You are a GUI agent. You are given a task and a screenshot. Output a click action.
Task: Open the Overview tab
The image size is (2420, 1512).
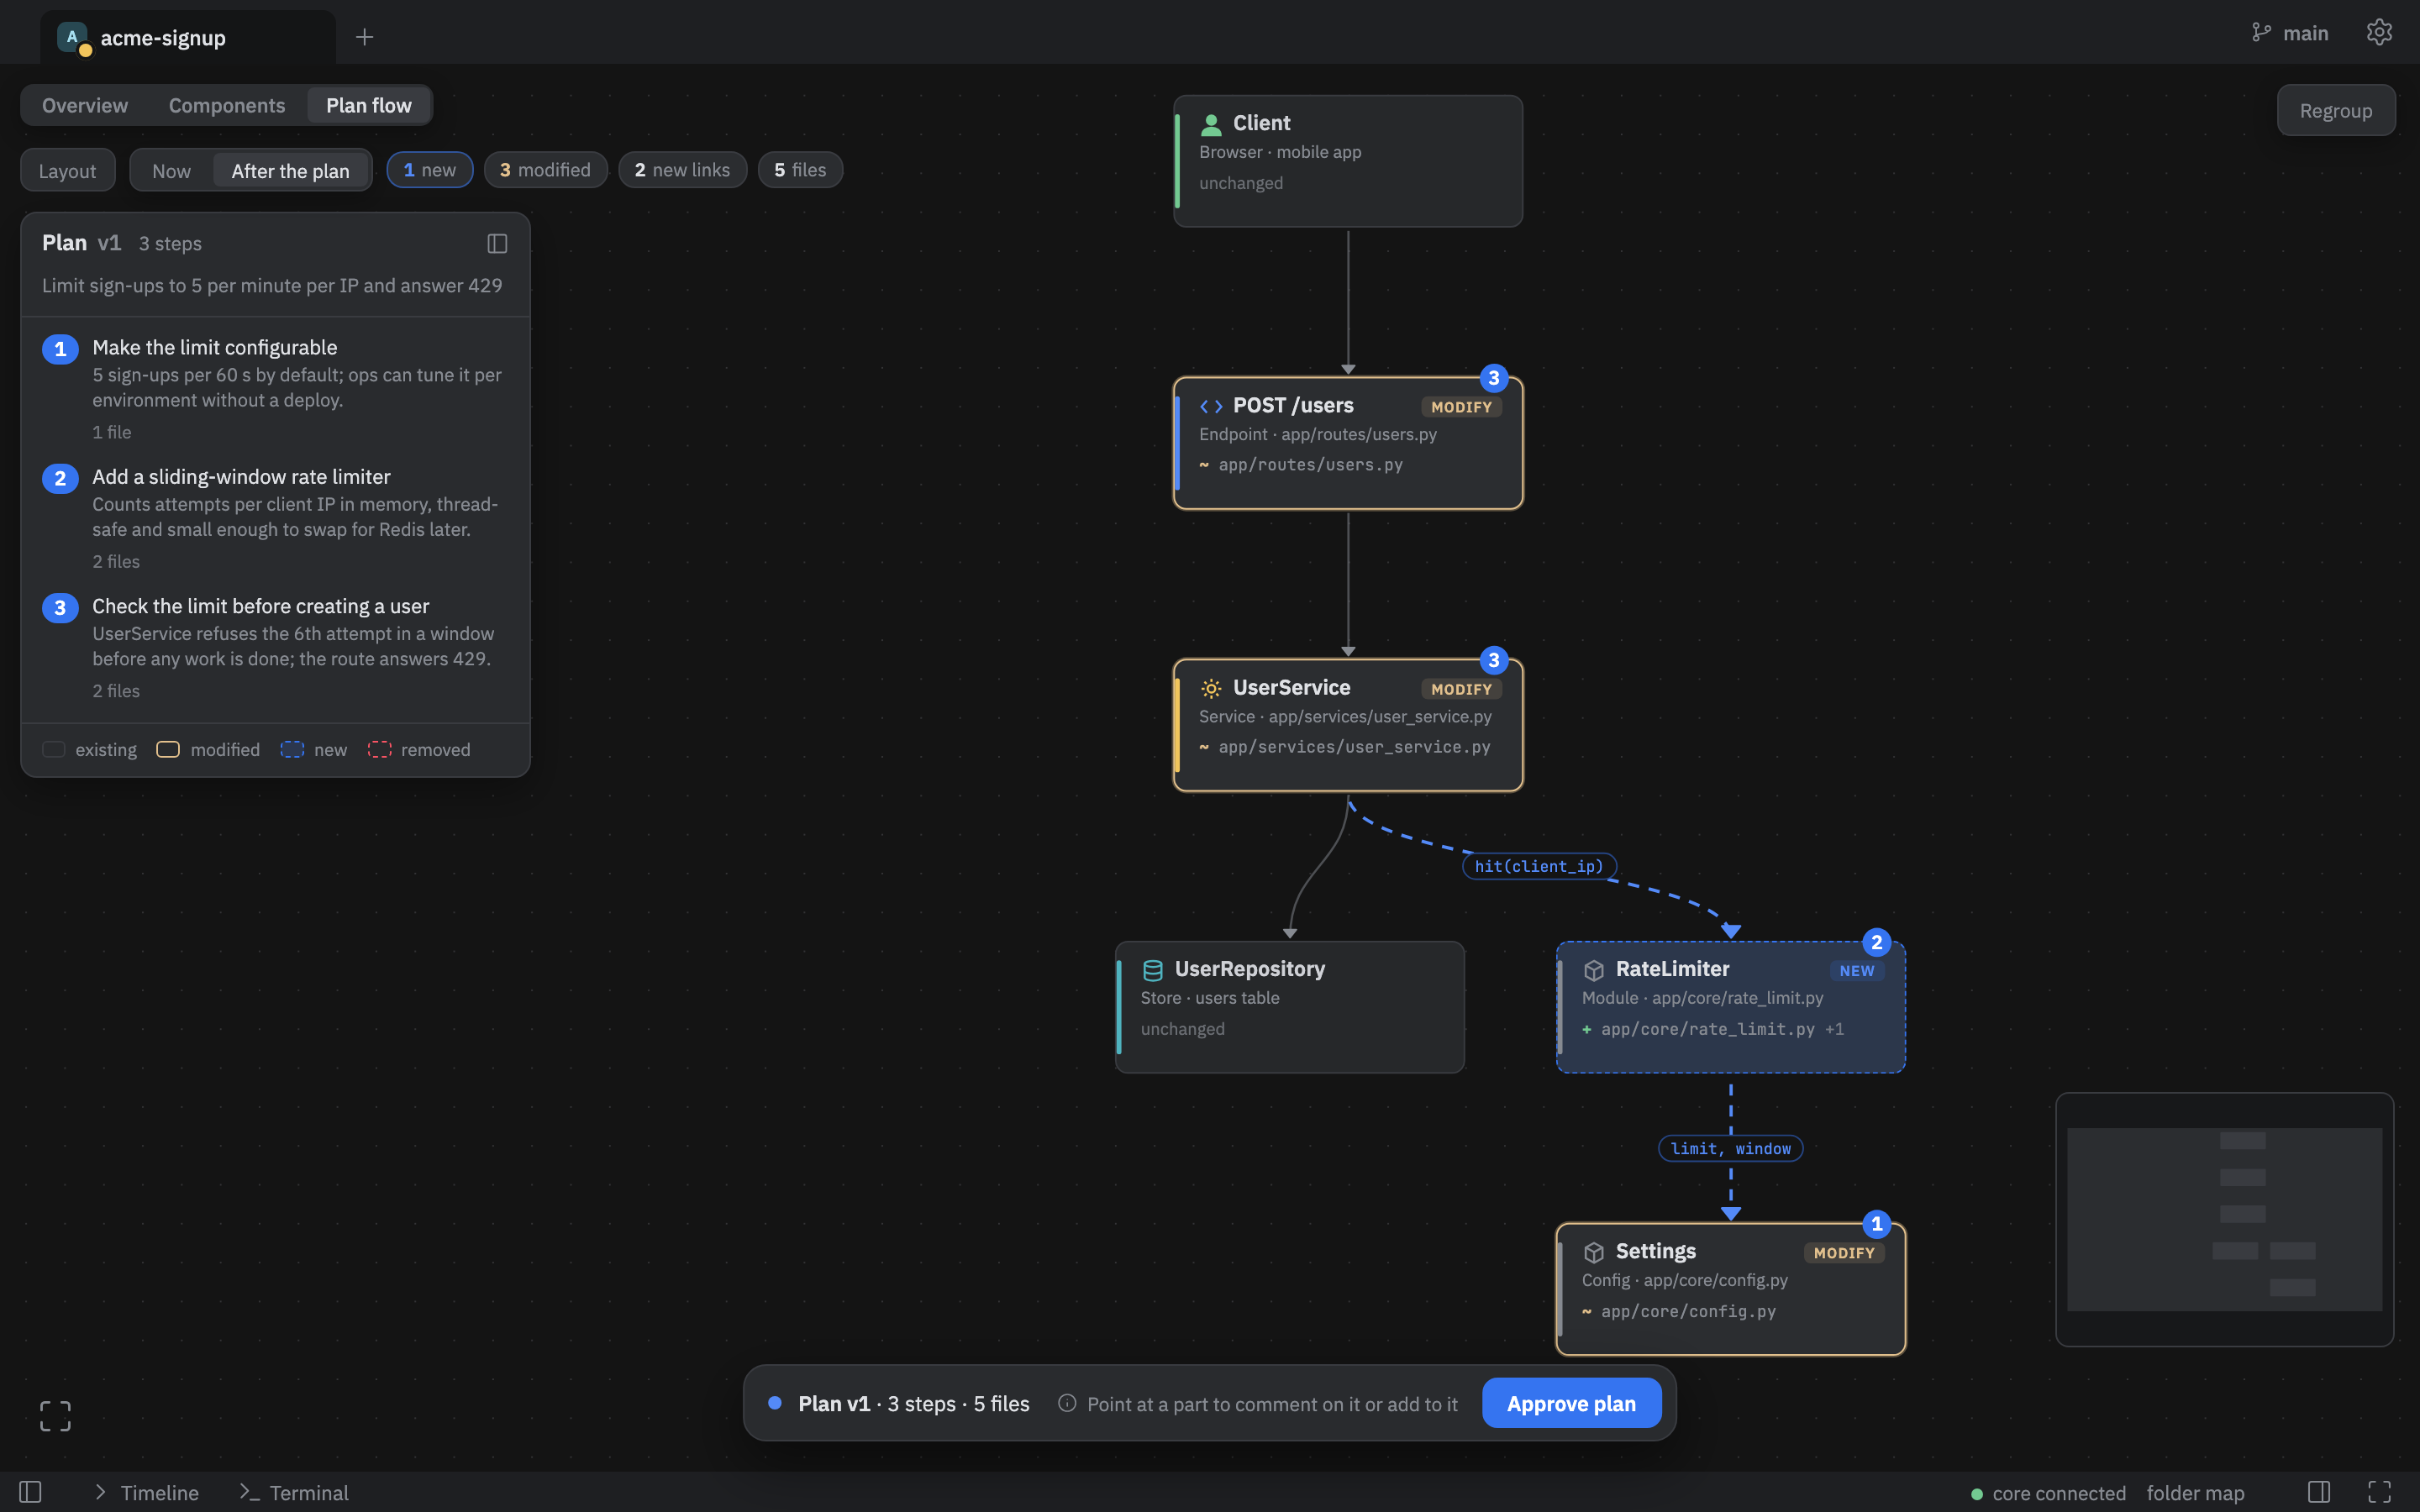coord(85,105)
